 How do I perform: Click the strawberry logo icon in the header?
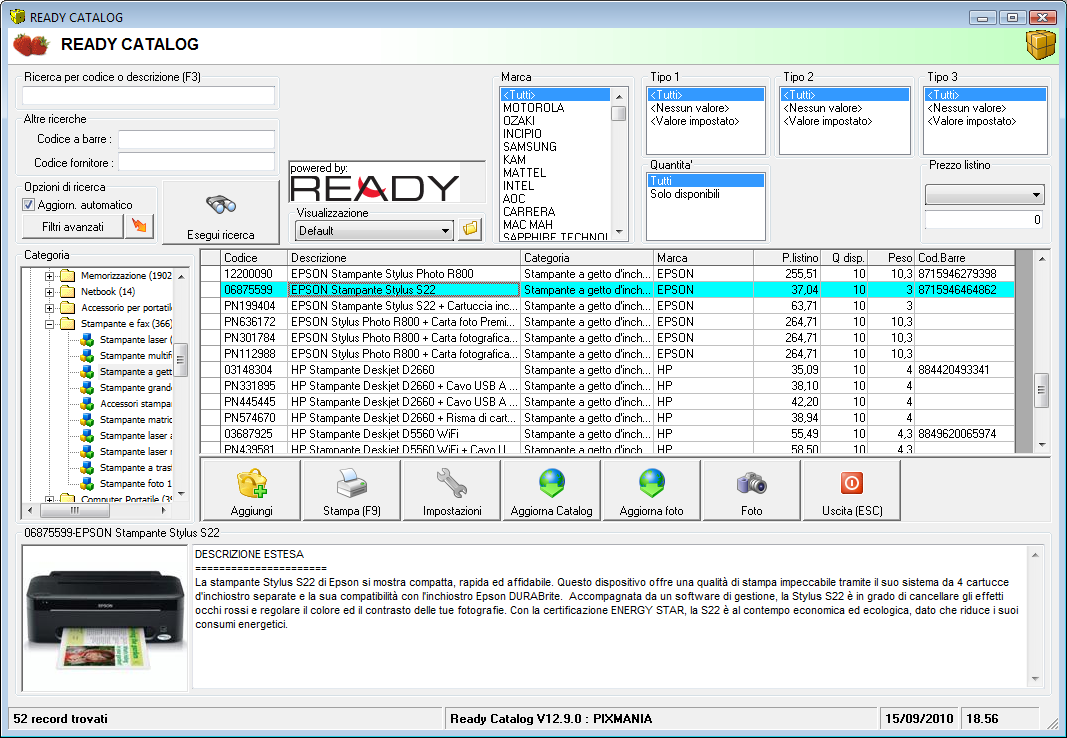tap(31, 45)
